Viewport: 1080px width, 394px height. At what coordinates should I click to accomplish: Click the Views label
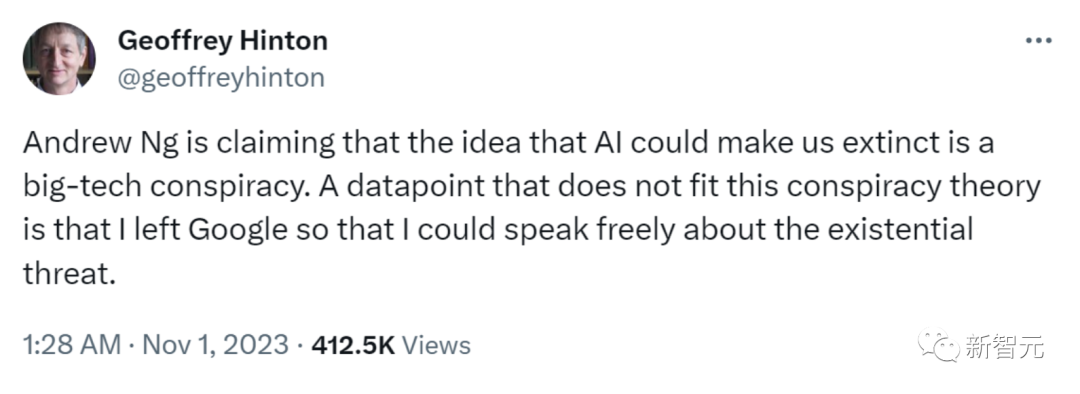pos(436,344)
